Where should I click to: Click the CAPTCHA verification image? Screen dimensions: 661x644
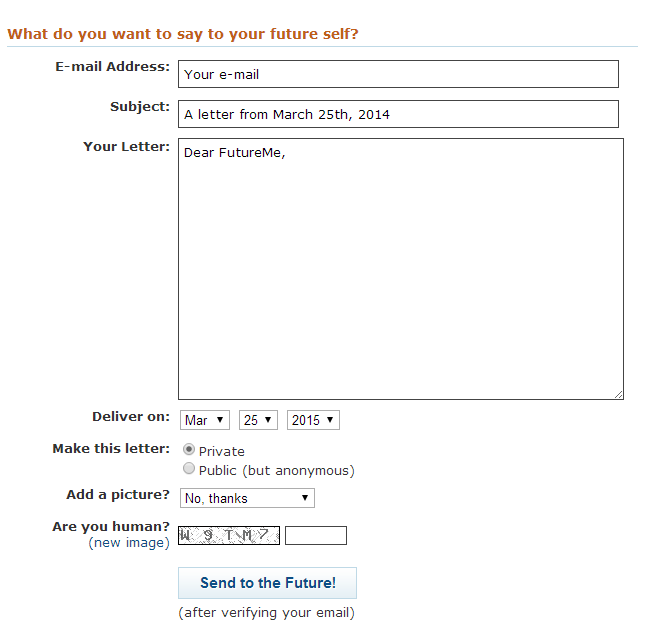click(x=229, y=535)
